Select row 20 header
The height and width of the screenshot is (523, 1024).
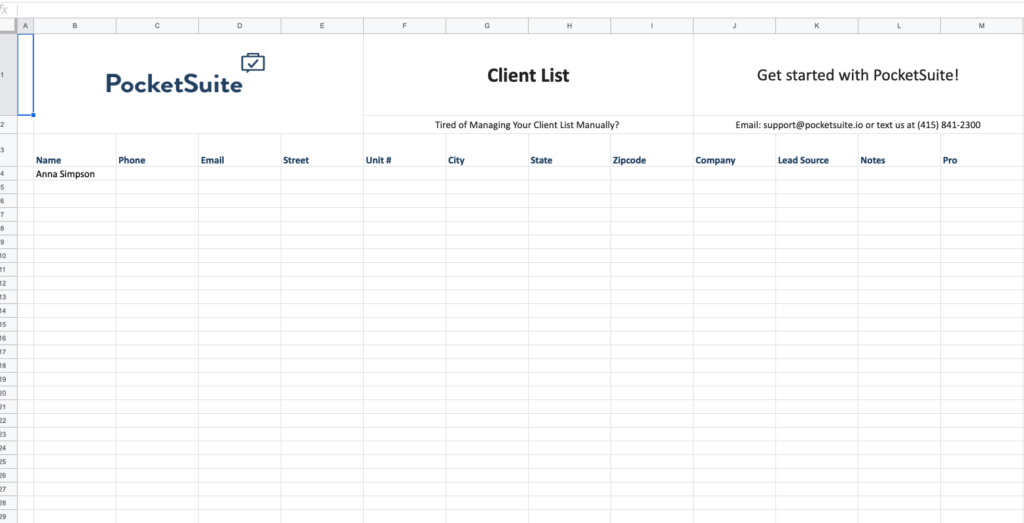(8, 392)
